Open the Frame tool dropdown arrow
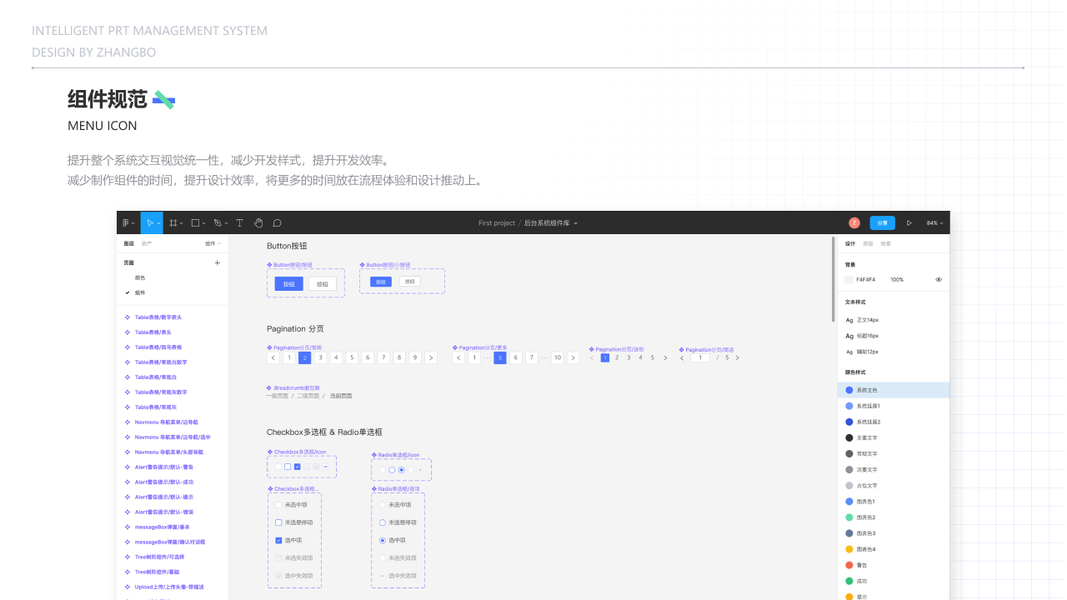 tap(182, 223)
